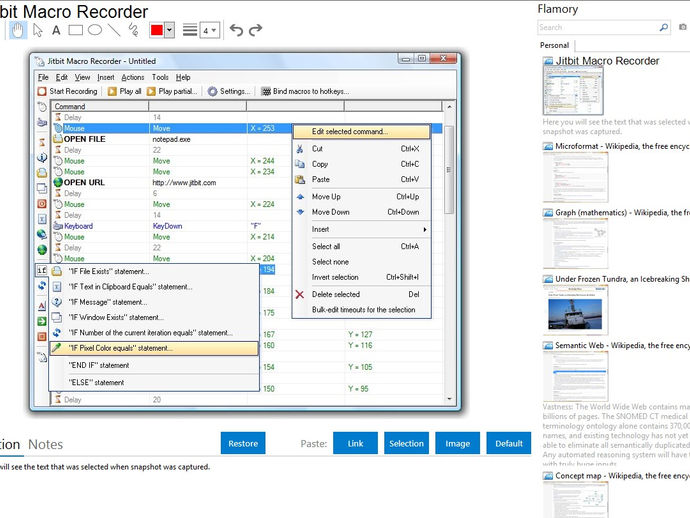
Task: Open Settings from the Jitbit toolbar
Action: coord(229,91)
